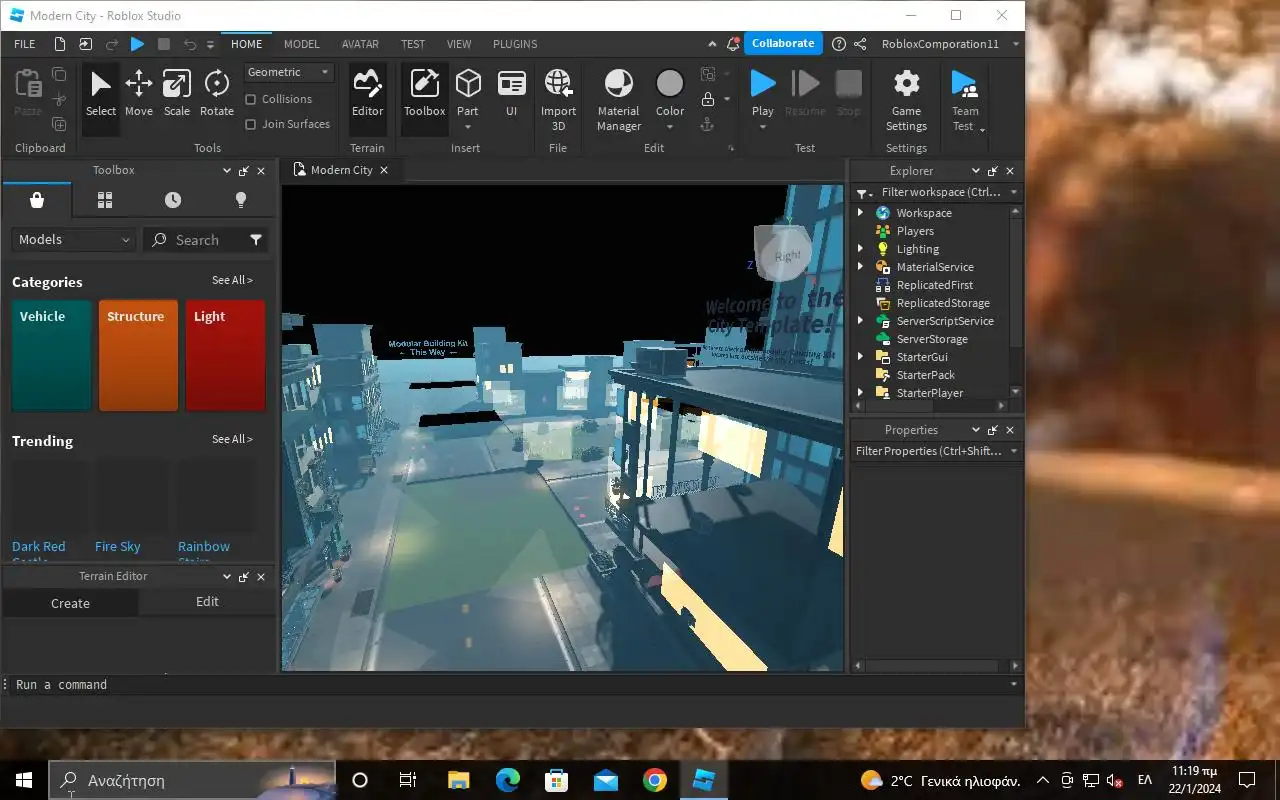
Task: Switch to the VIEW ribbon tab
Action: tap(459, 44)
